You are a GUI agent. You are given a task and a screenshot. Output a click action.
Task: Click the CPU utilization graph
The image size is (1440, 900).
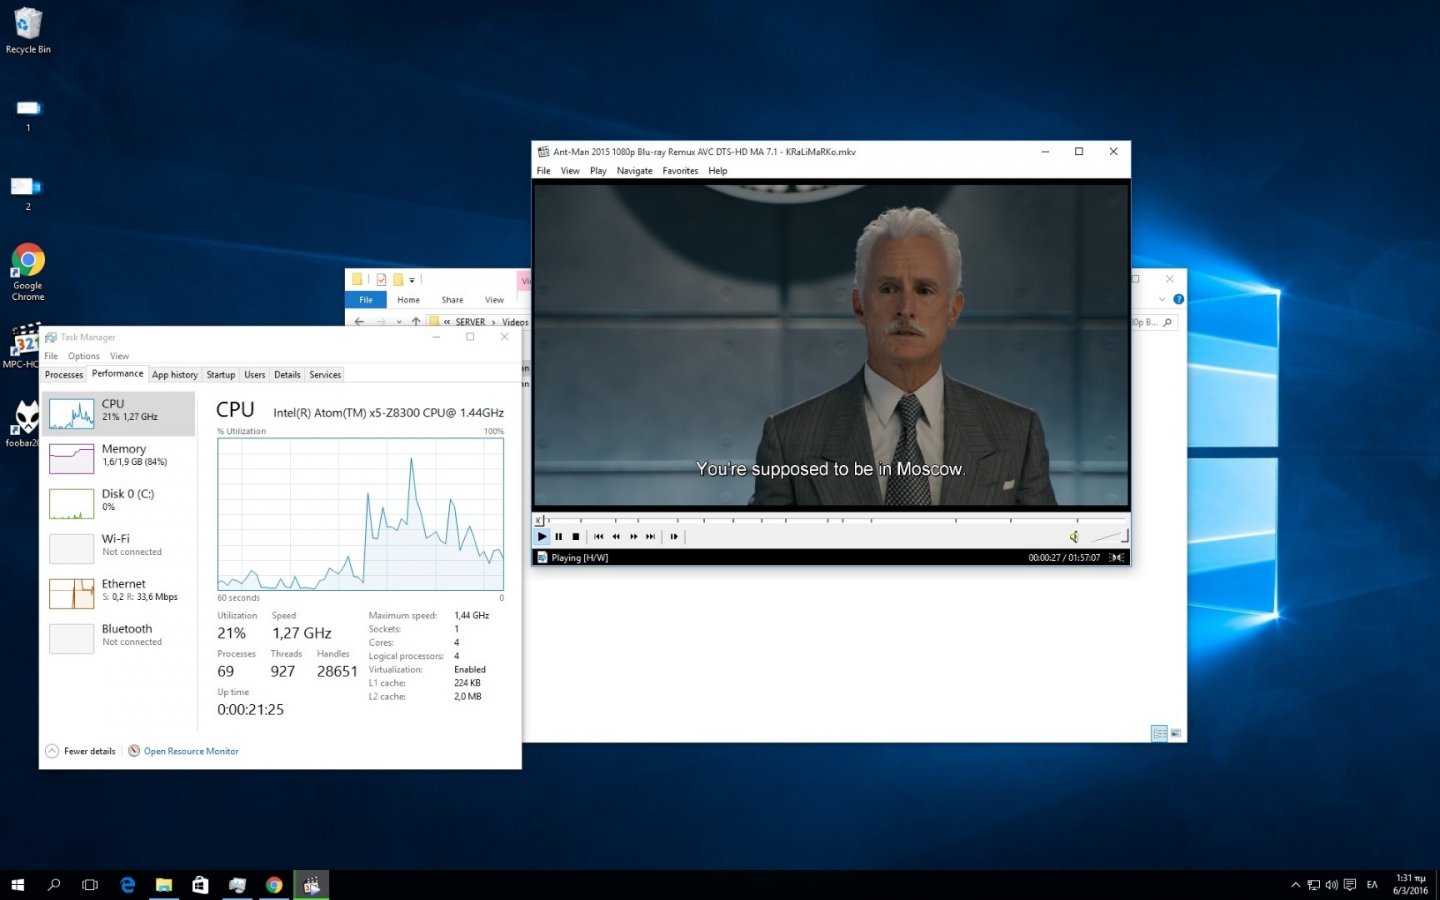pos(361,514)
